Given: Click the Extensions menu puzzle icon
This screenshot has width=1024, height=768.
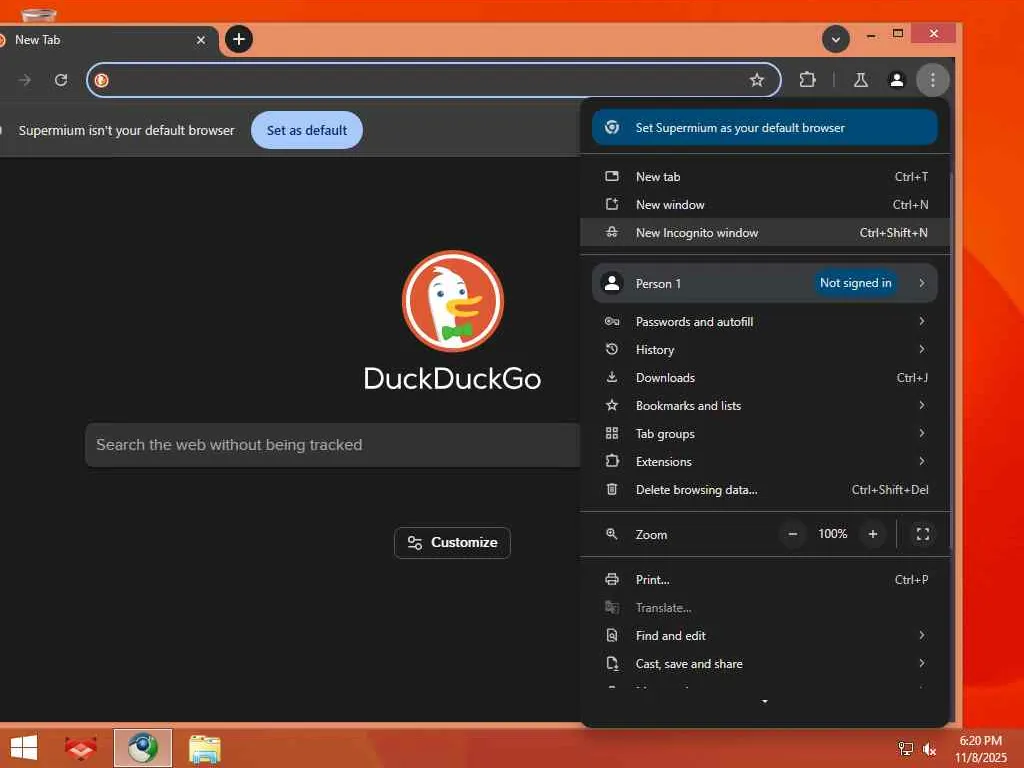Looking at the screenshot, I should [612, 461].
